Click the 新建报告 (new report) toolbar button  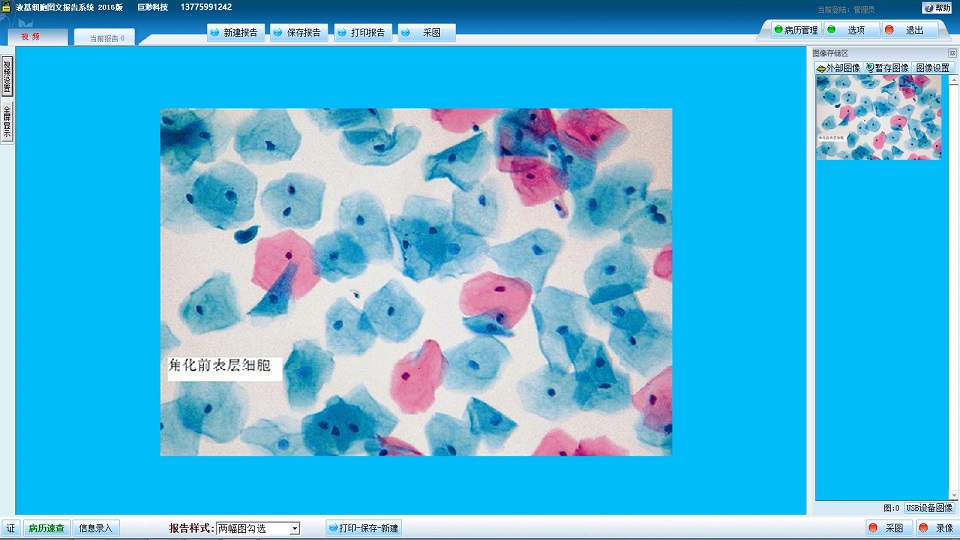236,32
